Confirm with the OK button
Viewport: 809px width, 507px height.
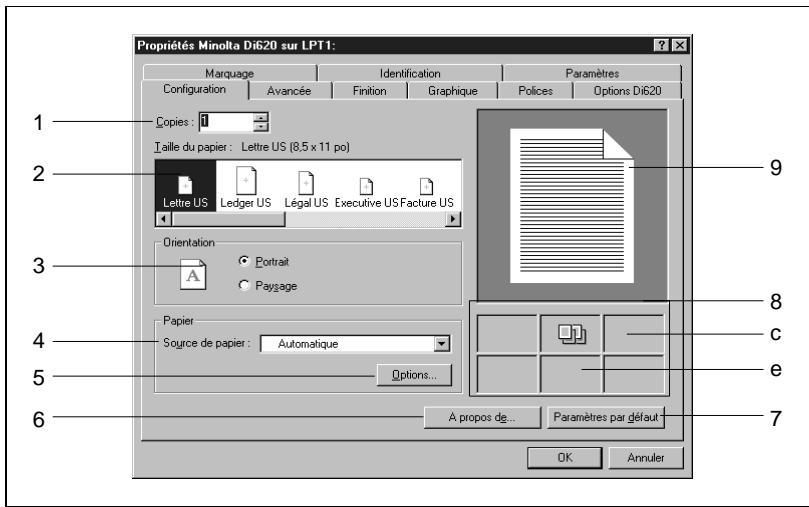564,457
